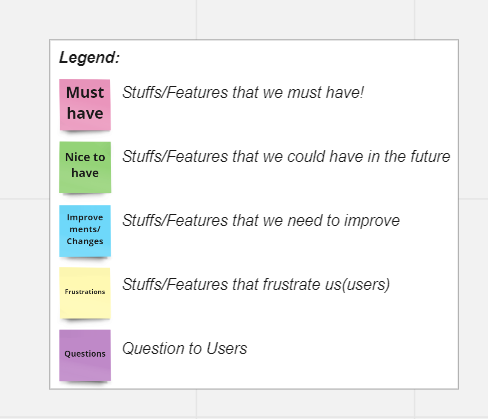Click the need to improve description text
Image resolution: width=488 pixels, height=419 pixels.
click(x=261, y=221)
